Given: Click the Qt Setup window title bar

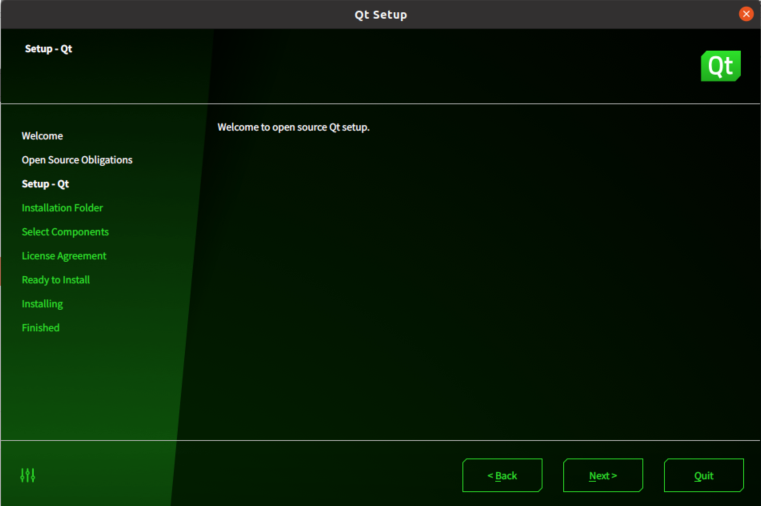Looking at the screenshot, I should point(380,15).
